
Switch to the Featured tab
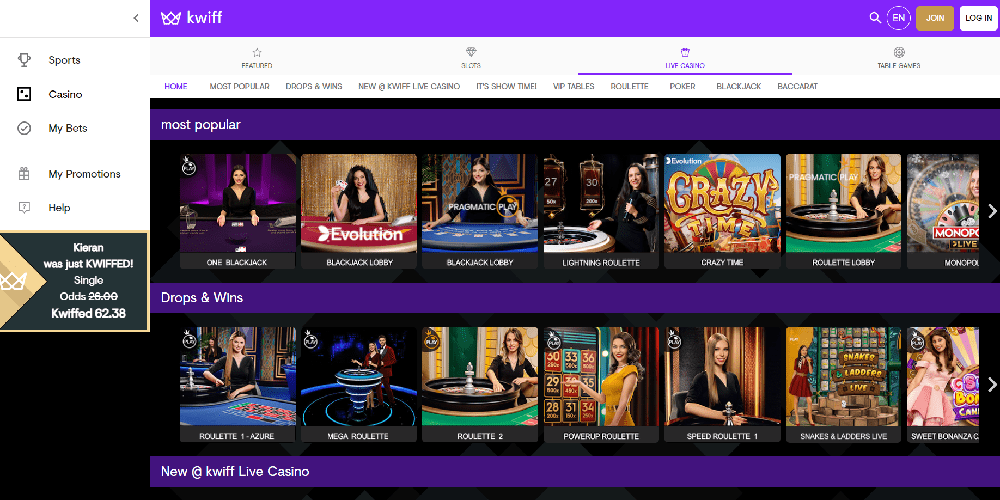pyautogui.click(x=257, y=57)
